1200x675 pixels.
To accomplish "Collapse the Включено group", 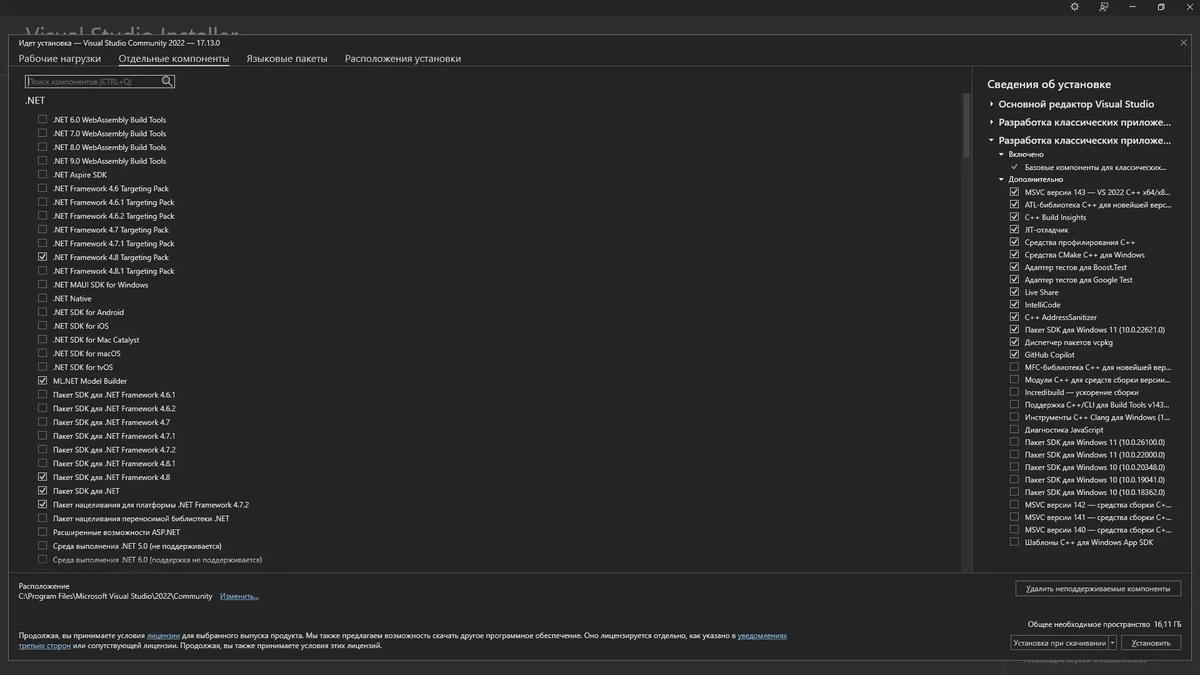I will (1001, 155).
